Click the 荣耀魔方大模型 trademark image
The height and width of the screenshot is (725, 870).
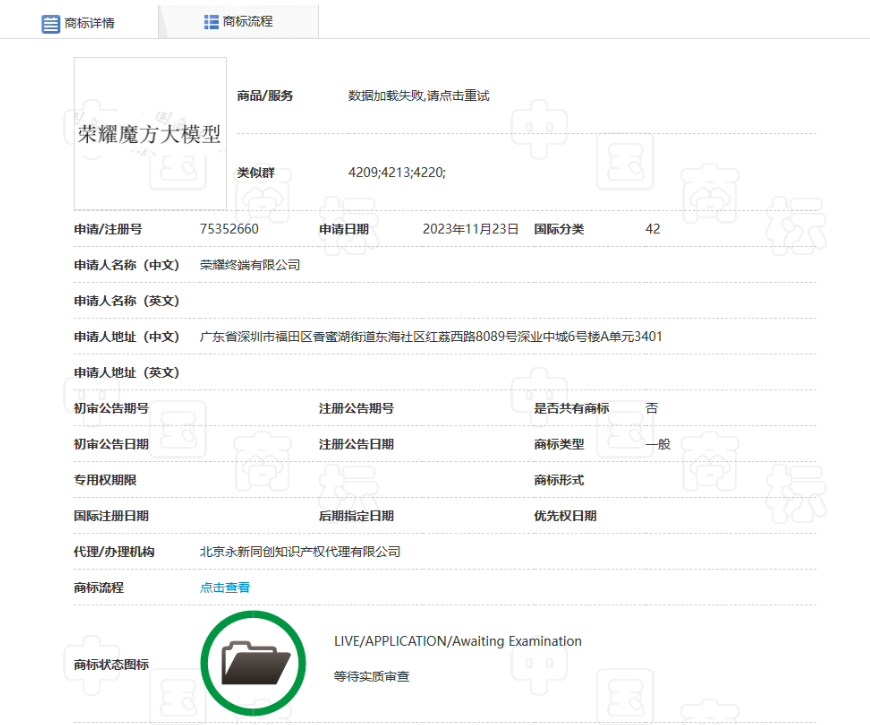coord(150,133)
